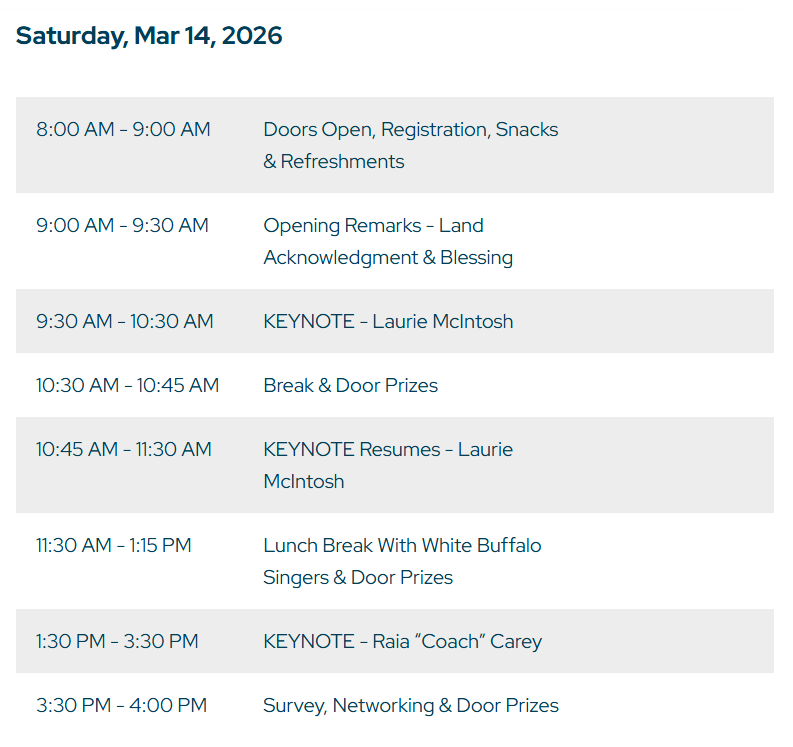The width and height of the screenshot is (793, 747).
Task: Select the 3:30 PM - 4:00 PM time slot
Action: (x=121, y=706)
